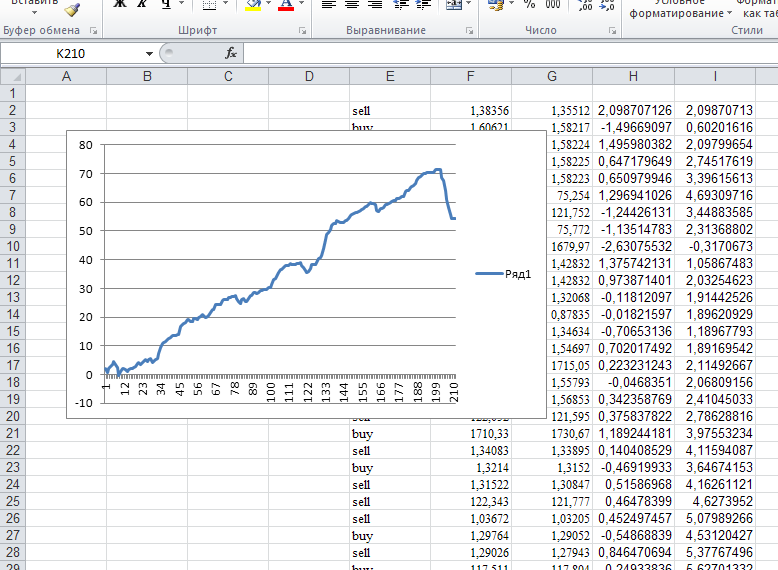Screen dimensions: 778x570
Task: Apply accounting number format icon
Action: click(496, 4)
